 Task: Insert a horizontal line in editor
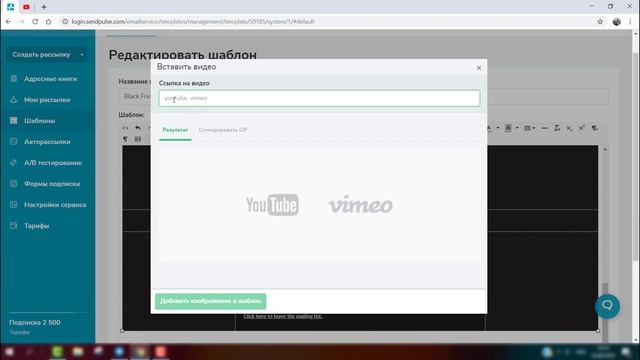coord(544,128)
